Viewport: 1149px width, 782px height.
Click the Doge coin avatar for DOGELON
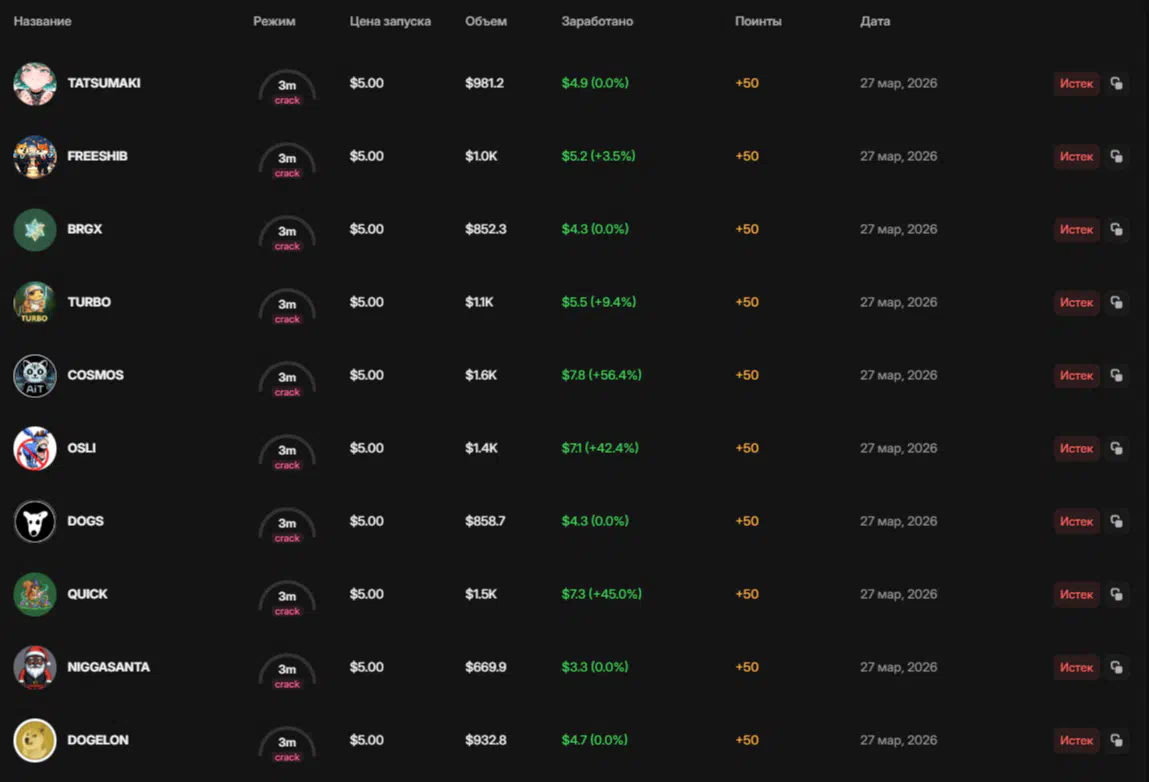(x=34, y=741)
